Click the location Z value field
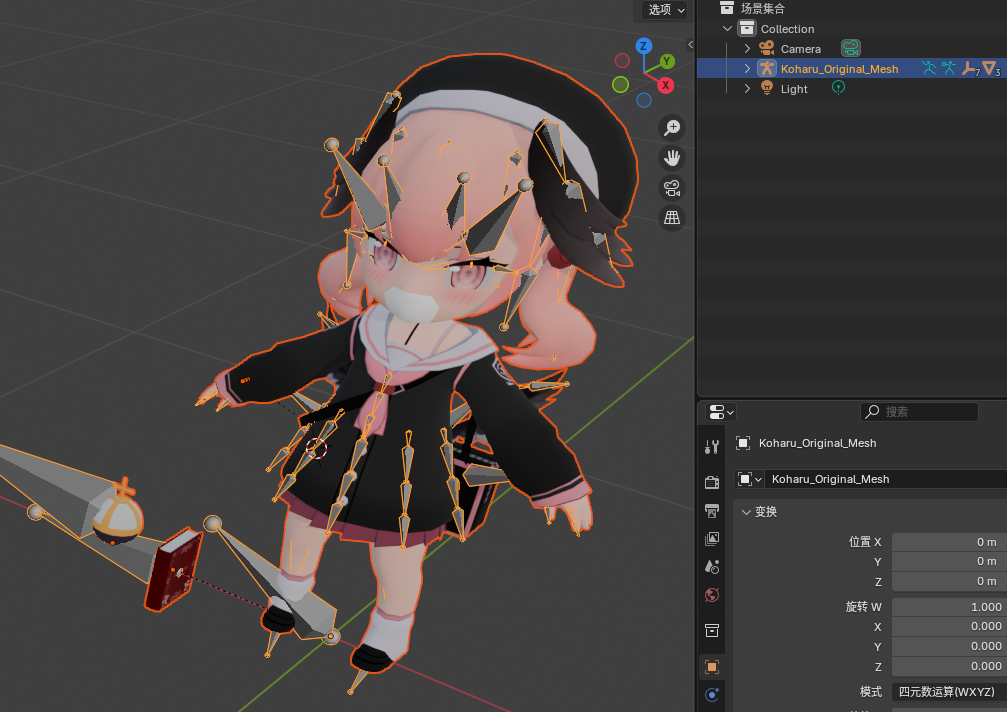1007x712 pixels. (949, 581)
